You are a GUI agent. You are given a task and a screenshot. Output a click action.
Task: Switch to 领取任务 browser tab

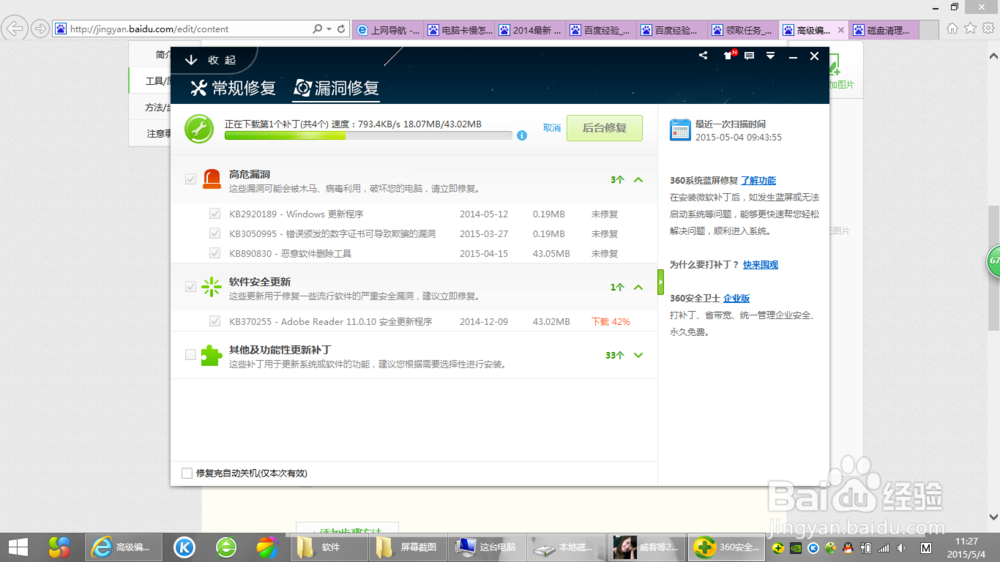coord(743,30)
